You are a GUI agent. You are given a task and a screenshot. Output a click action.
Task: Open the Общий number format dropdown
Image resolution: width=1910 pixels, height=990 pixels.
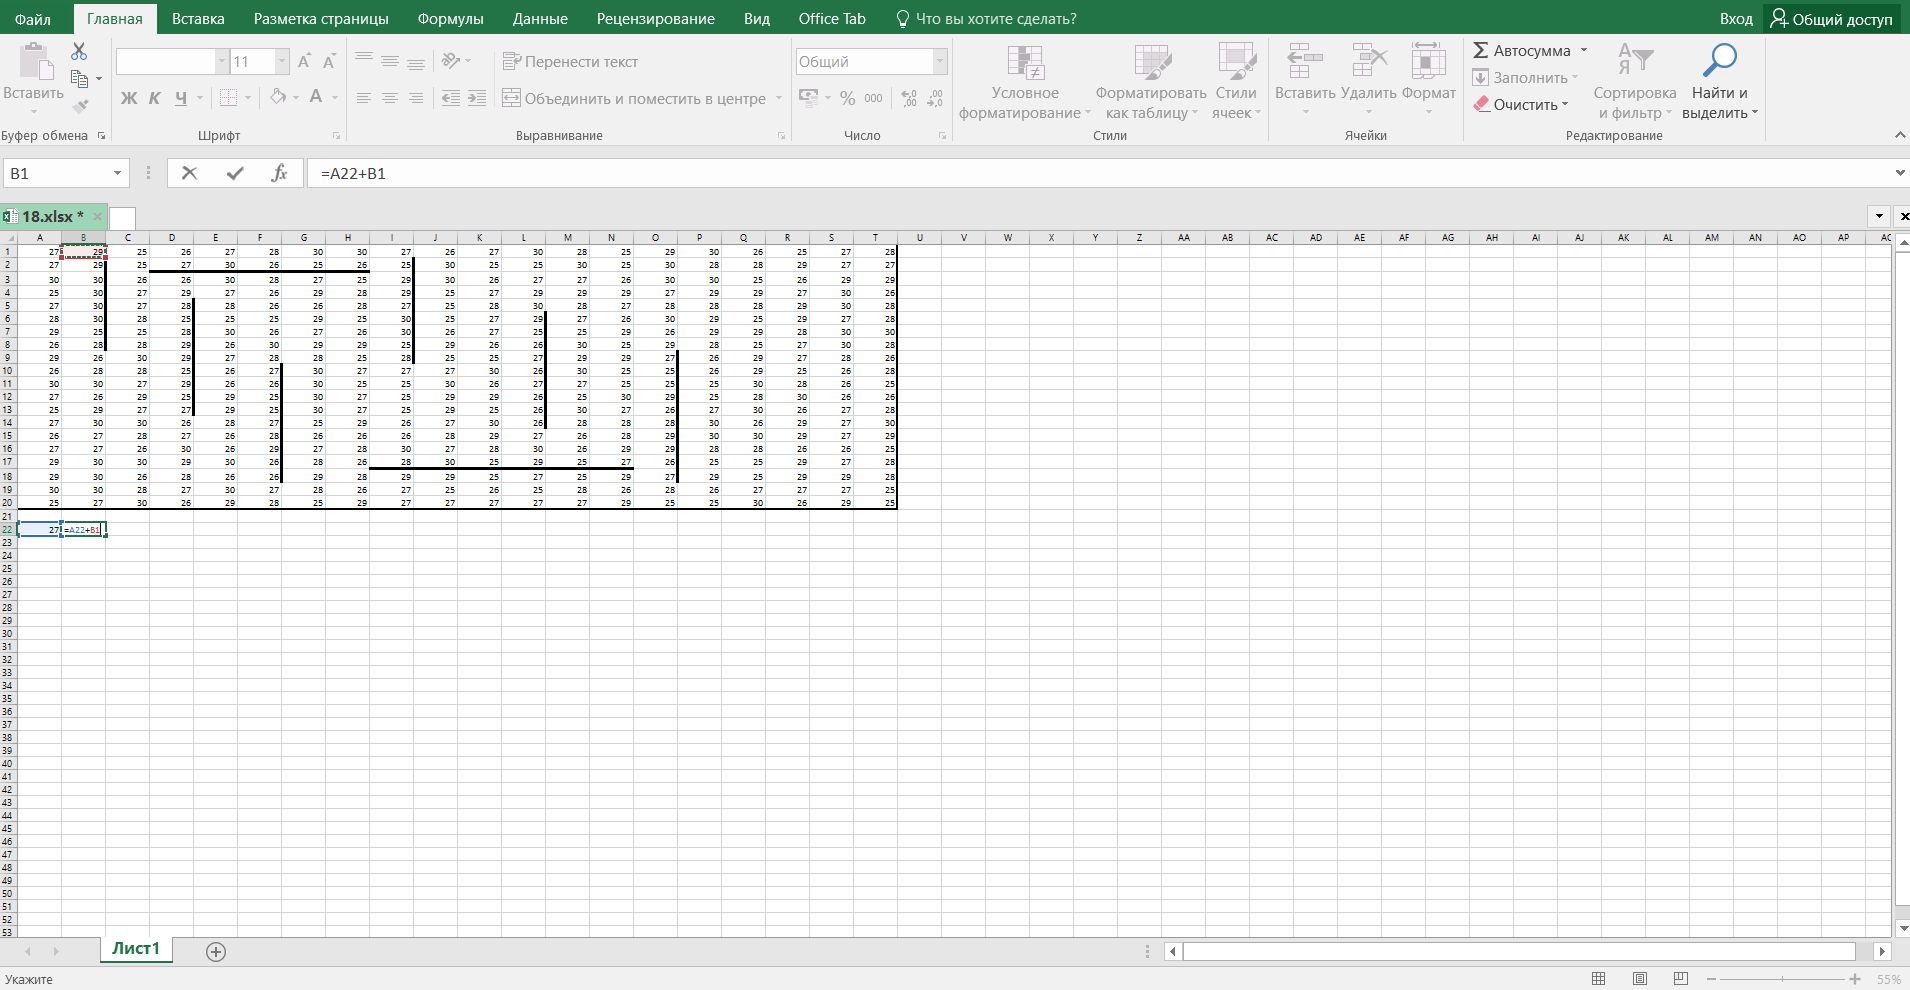tap(940, 62)
